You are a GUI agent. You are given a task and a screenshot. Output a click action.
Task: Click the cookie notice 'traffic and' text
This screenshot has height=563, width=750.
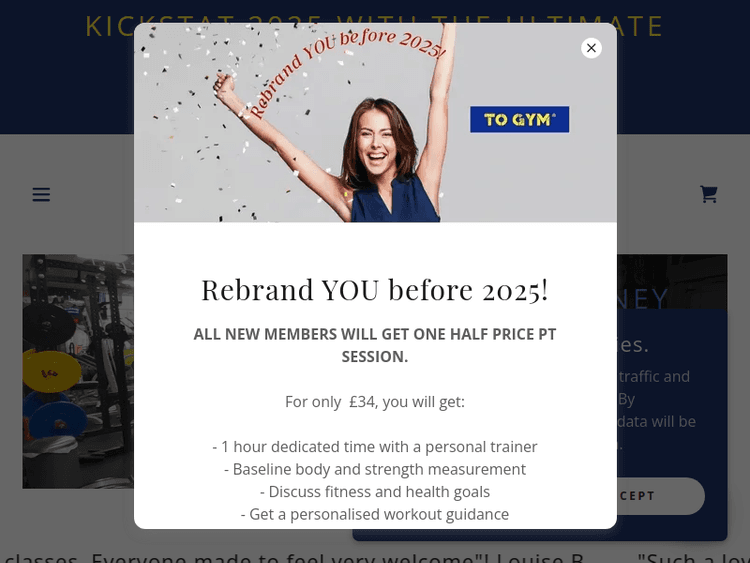(654, 376)
